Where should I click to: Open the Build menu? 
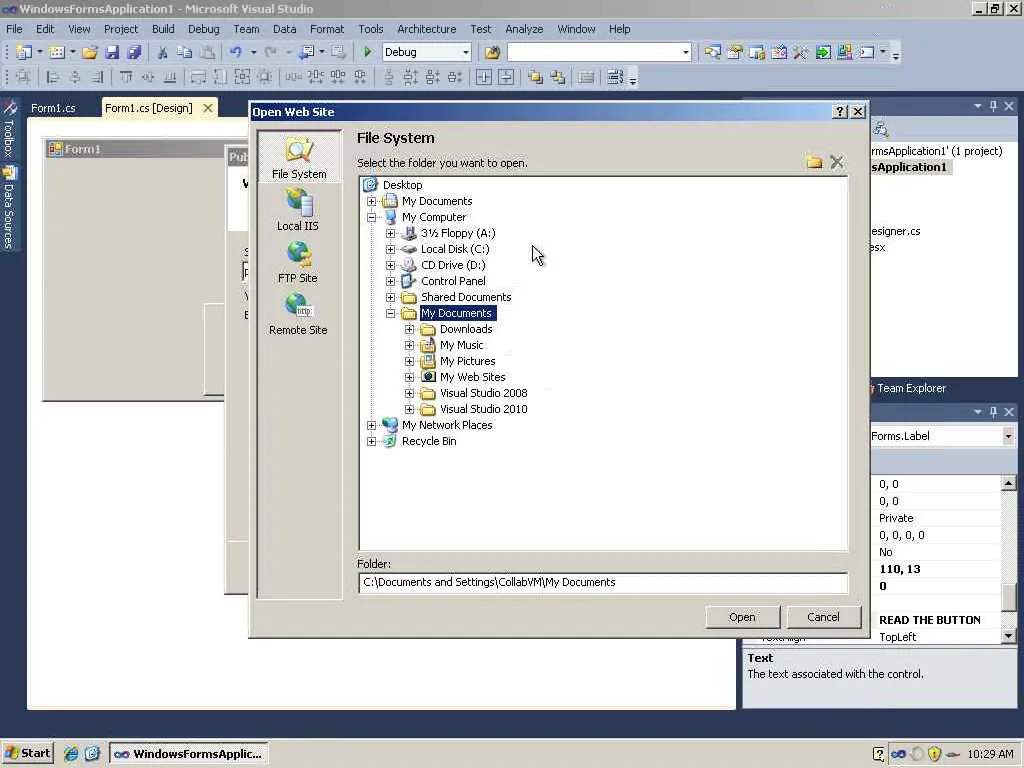click(x=163, y=29)
